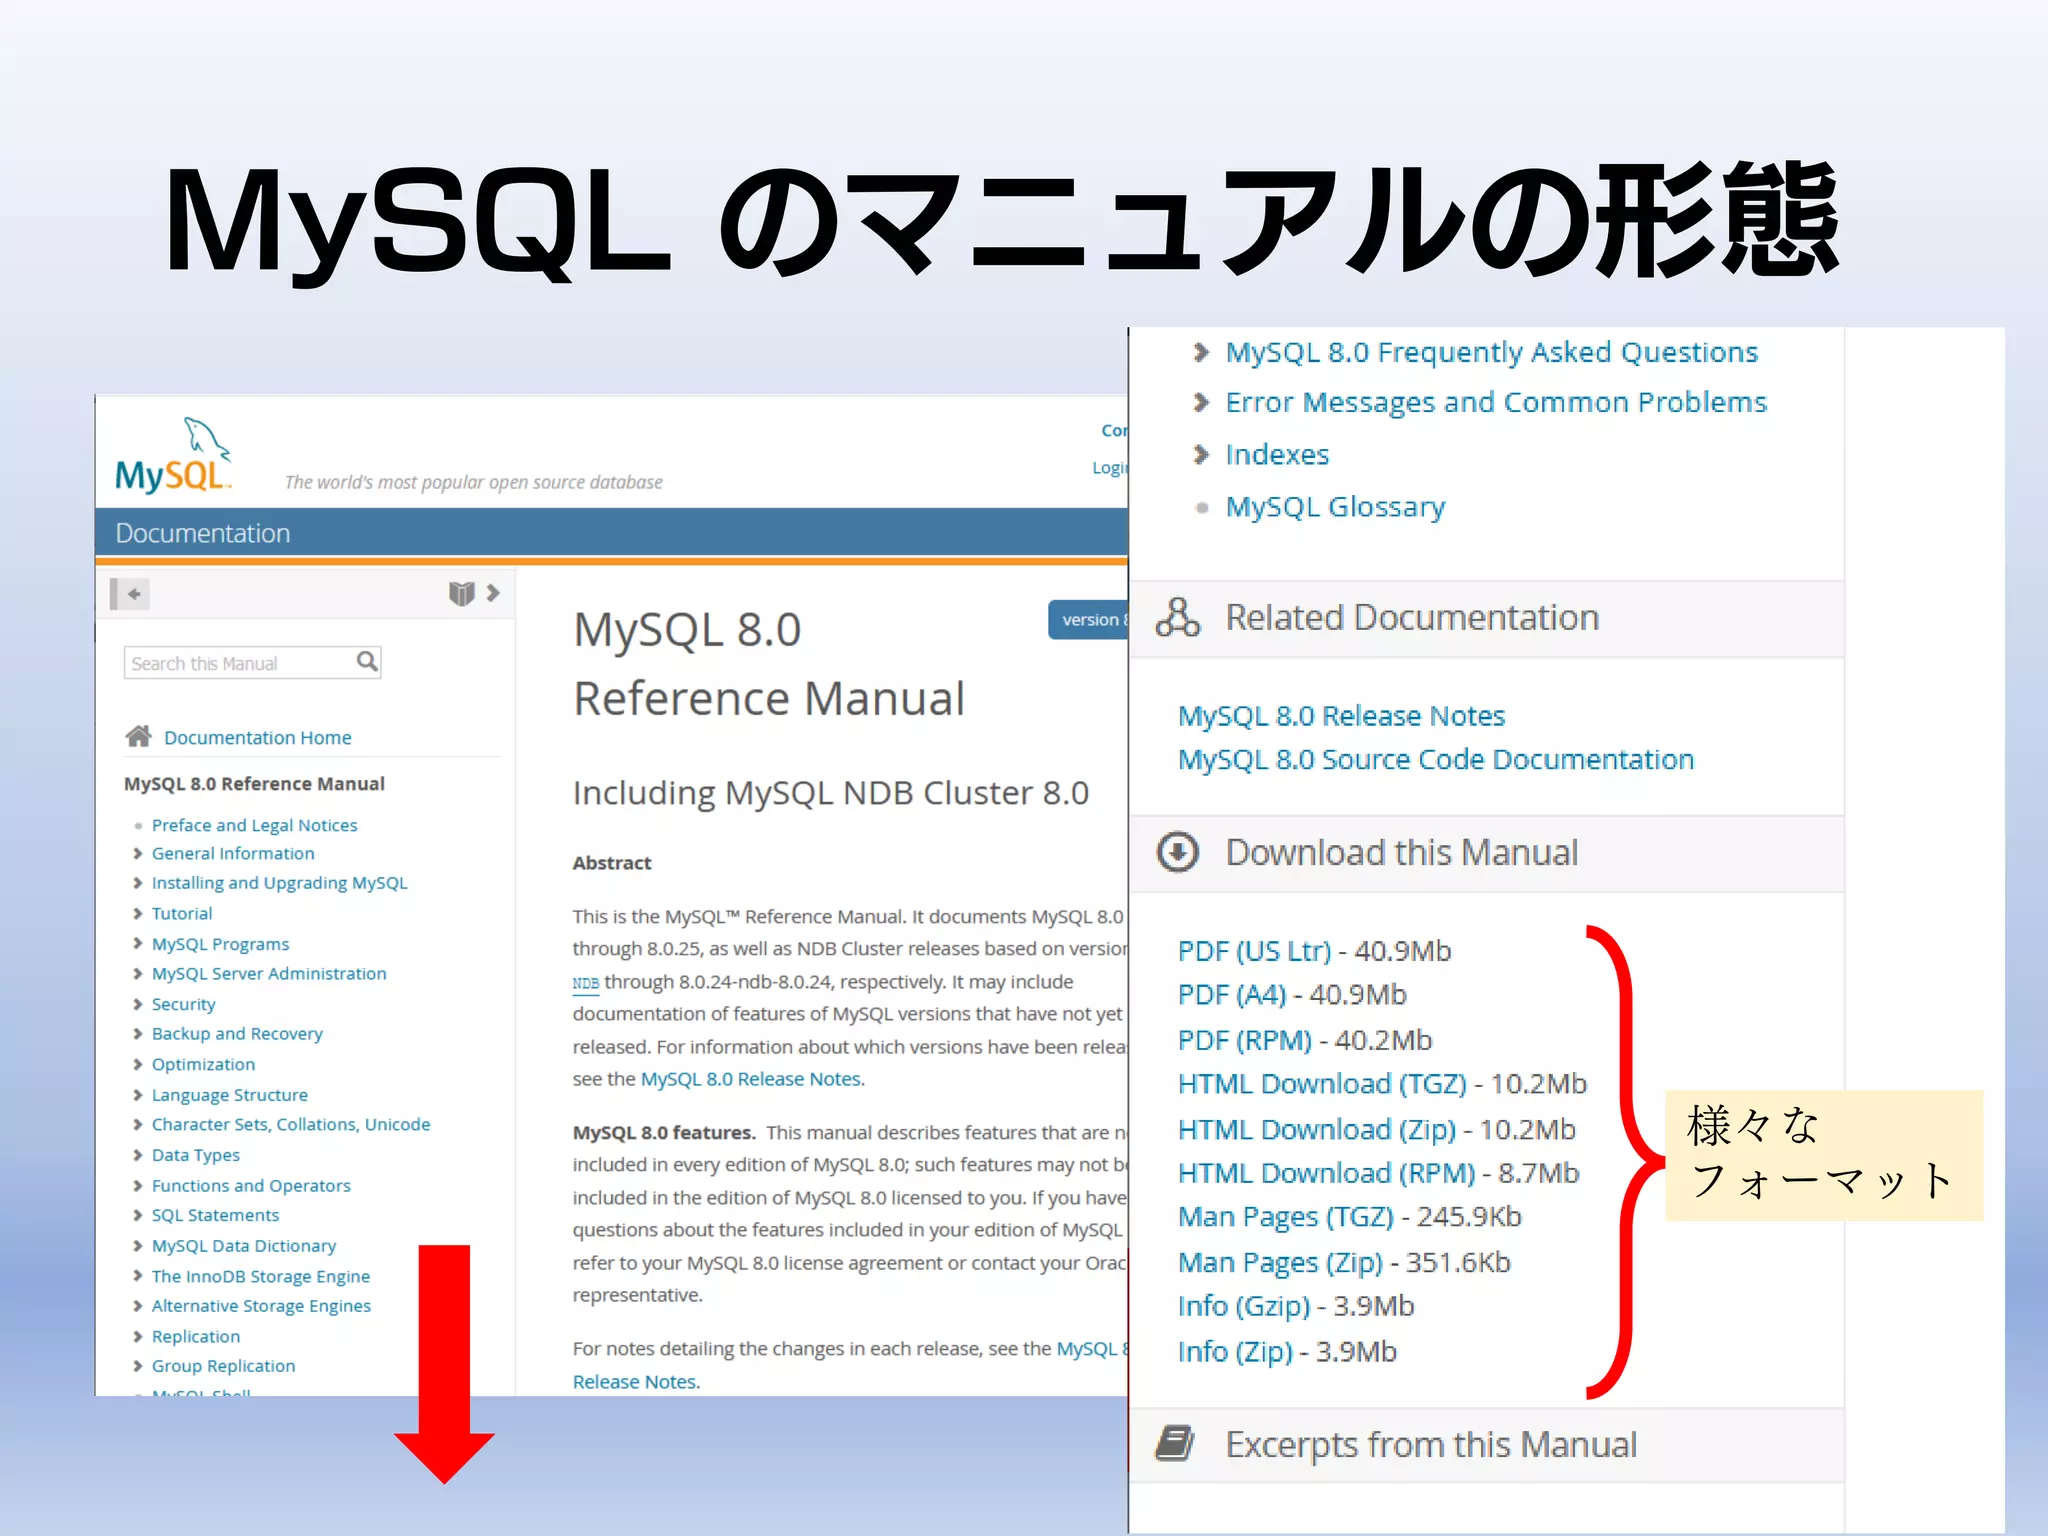Open the Replication section
Screen dimensions: 2048x1536
pyautogui.click(x=195, y=1337)
